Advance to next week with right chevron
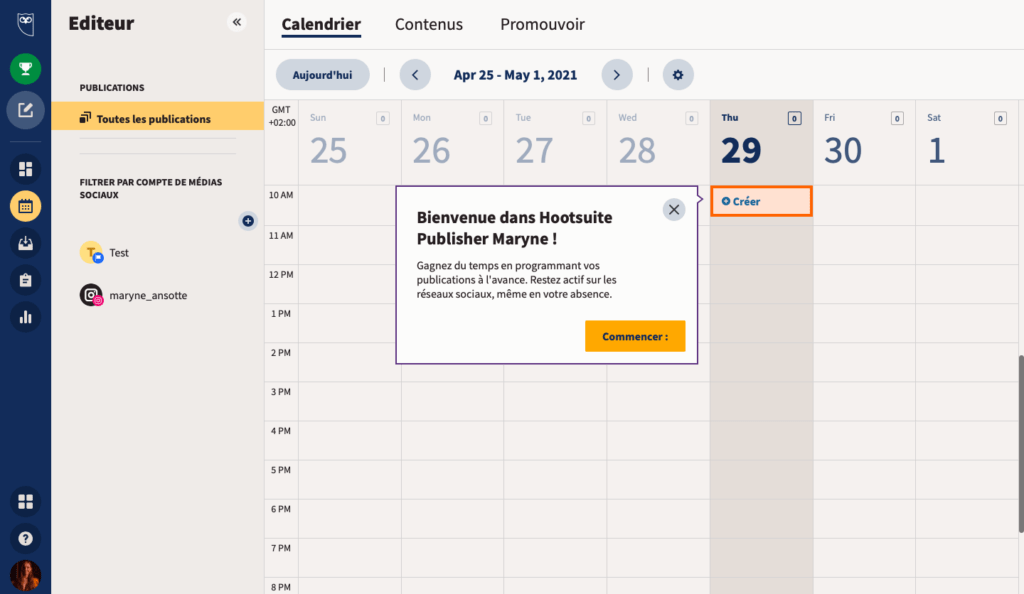The height and width of the screenshot is (594, 1024). click(617, 74)
